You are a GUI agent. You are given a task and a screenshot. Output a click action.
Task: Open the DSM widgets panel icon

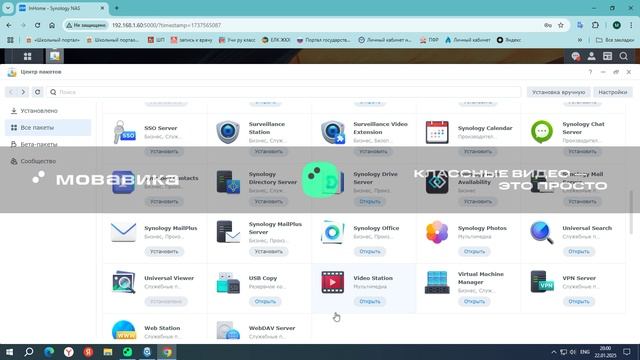point(607,56)
